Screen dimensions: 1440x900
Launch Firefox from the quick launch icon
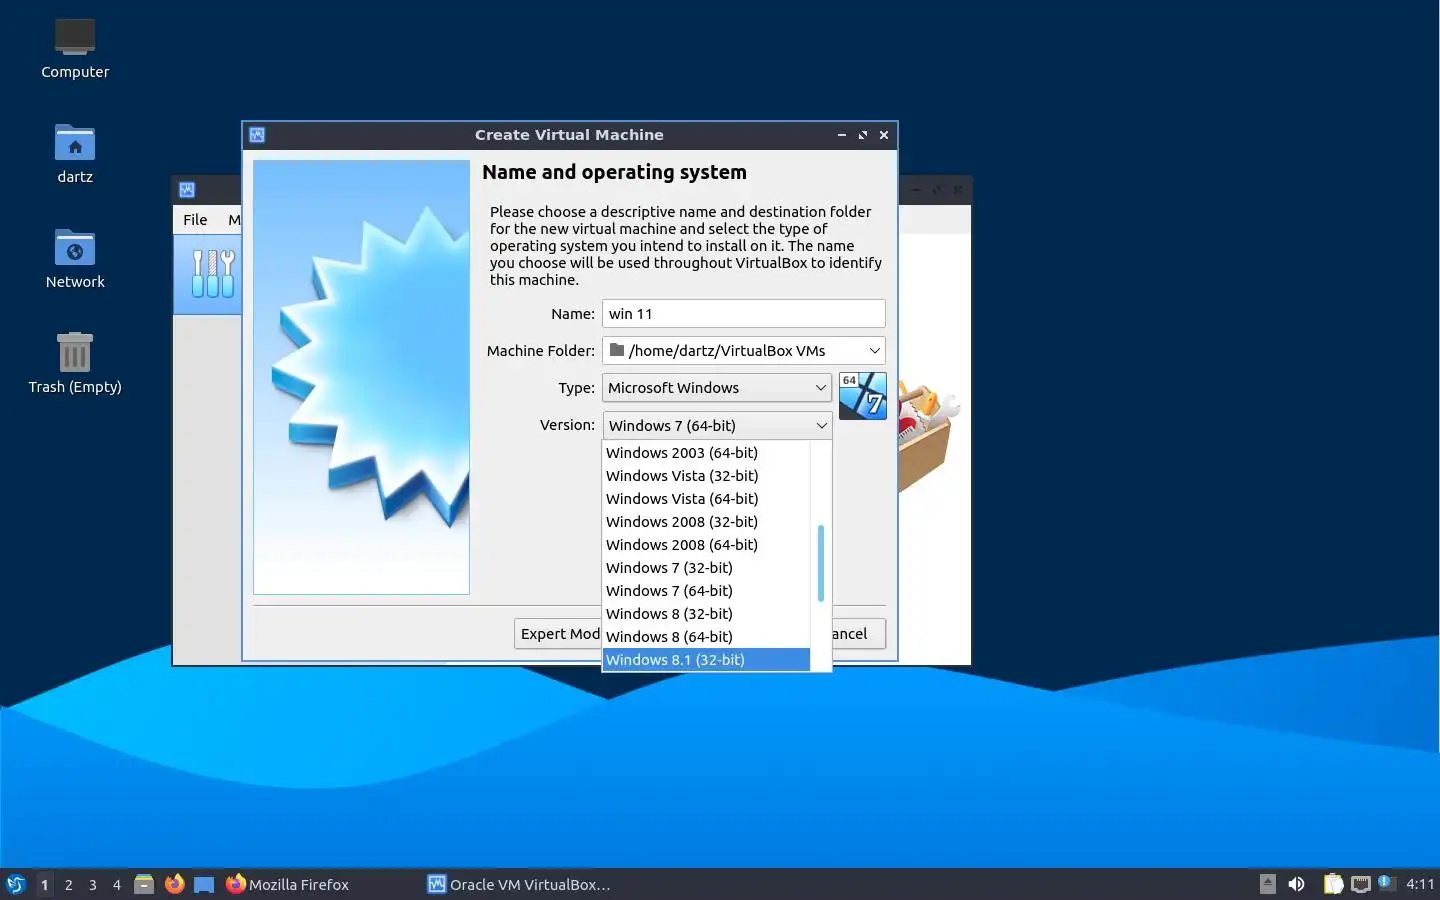point(175,884)
